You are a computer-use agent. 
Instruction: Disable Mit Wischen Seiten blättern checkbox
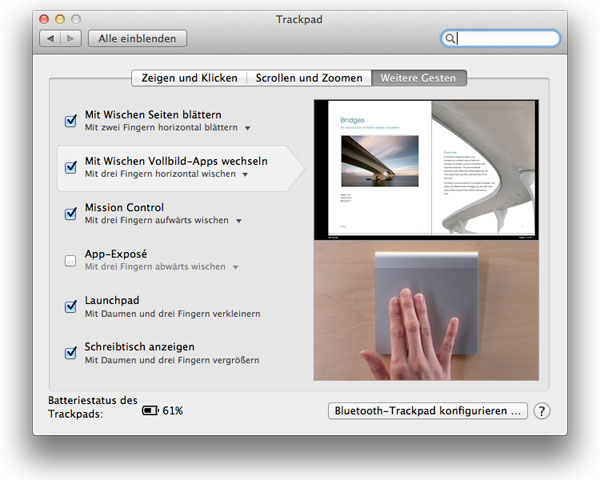[71, 121]
